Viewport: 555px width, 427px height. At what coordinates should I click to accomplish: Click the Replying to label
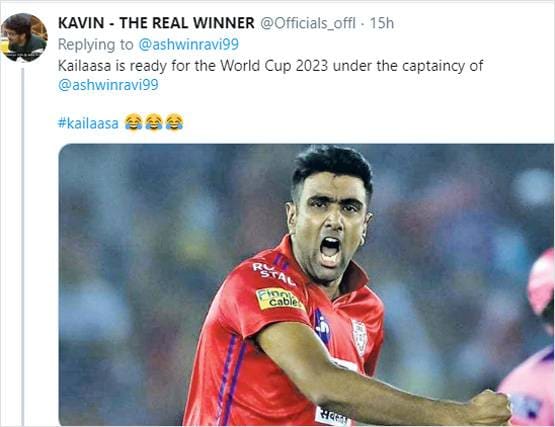(x=96, y=45)
